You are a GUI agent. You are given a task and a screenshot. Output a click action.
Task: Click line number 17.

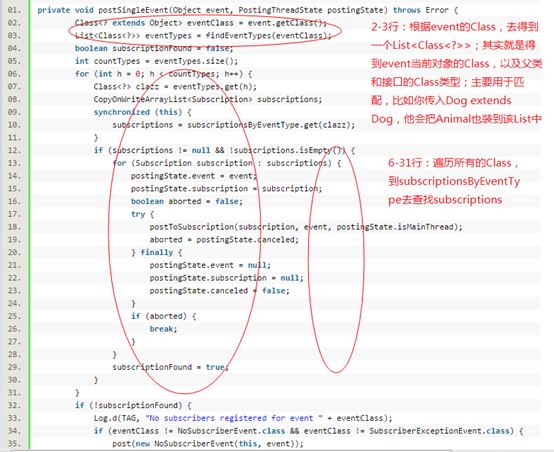tap(14, 214)
